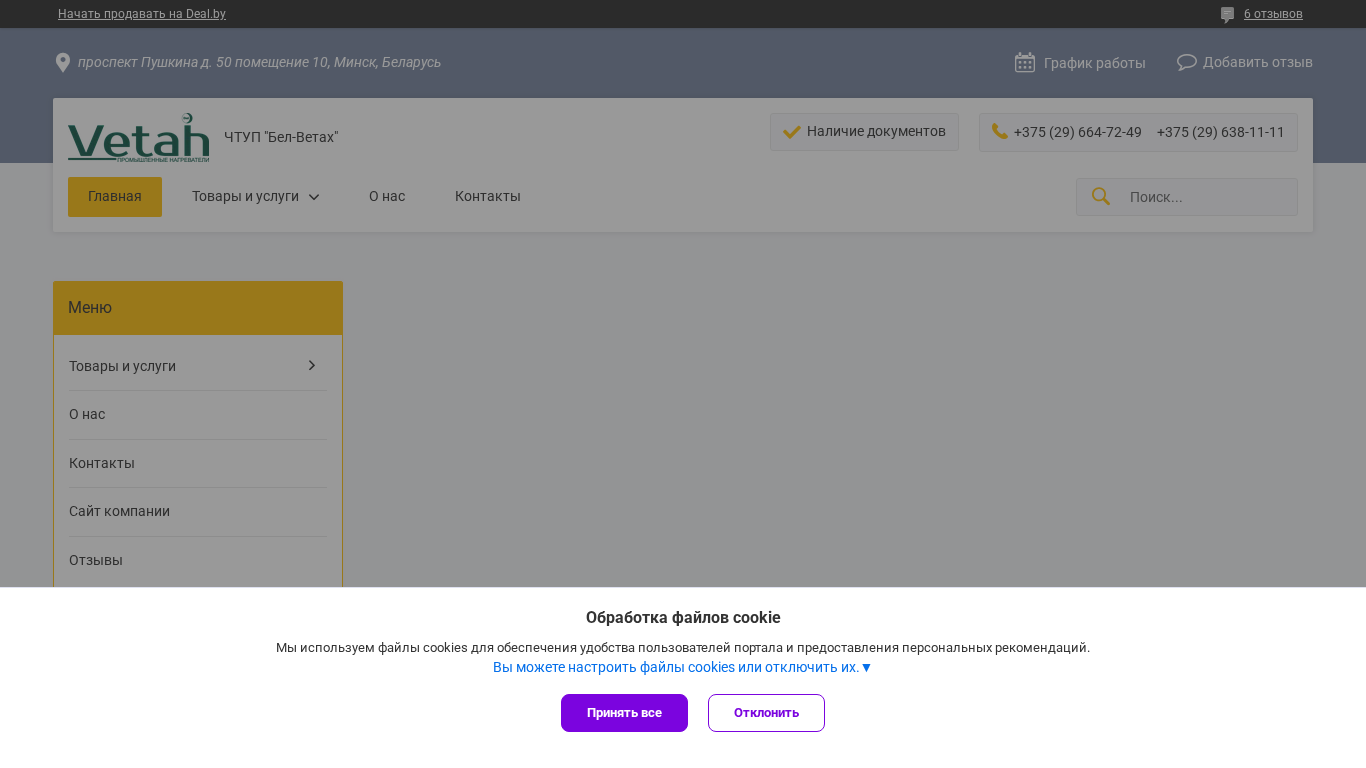Select Товары и услуги in side menu
This screenshot has height=768, width=1366.
tap(122, 366)
